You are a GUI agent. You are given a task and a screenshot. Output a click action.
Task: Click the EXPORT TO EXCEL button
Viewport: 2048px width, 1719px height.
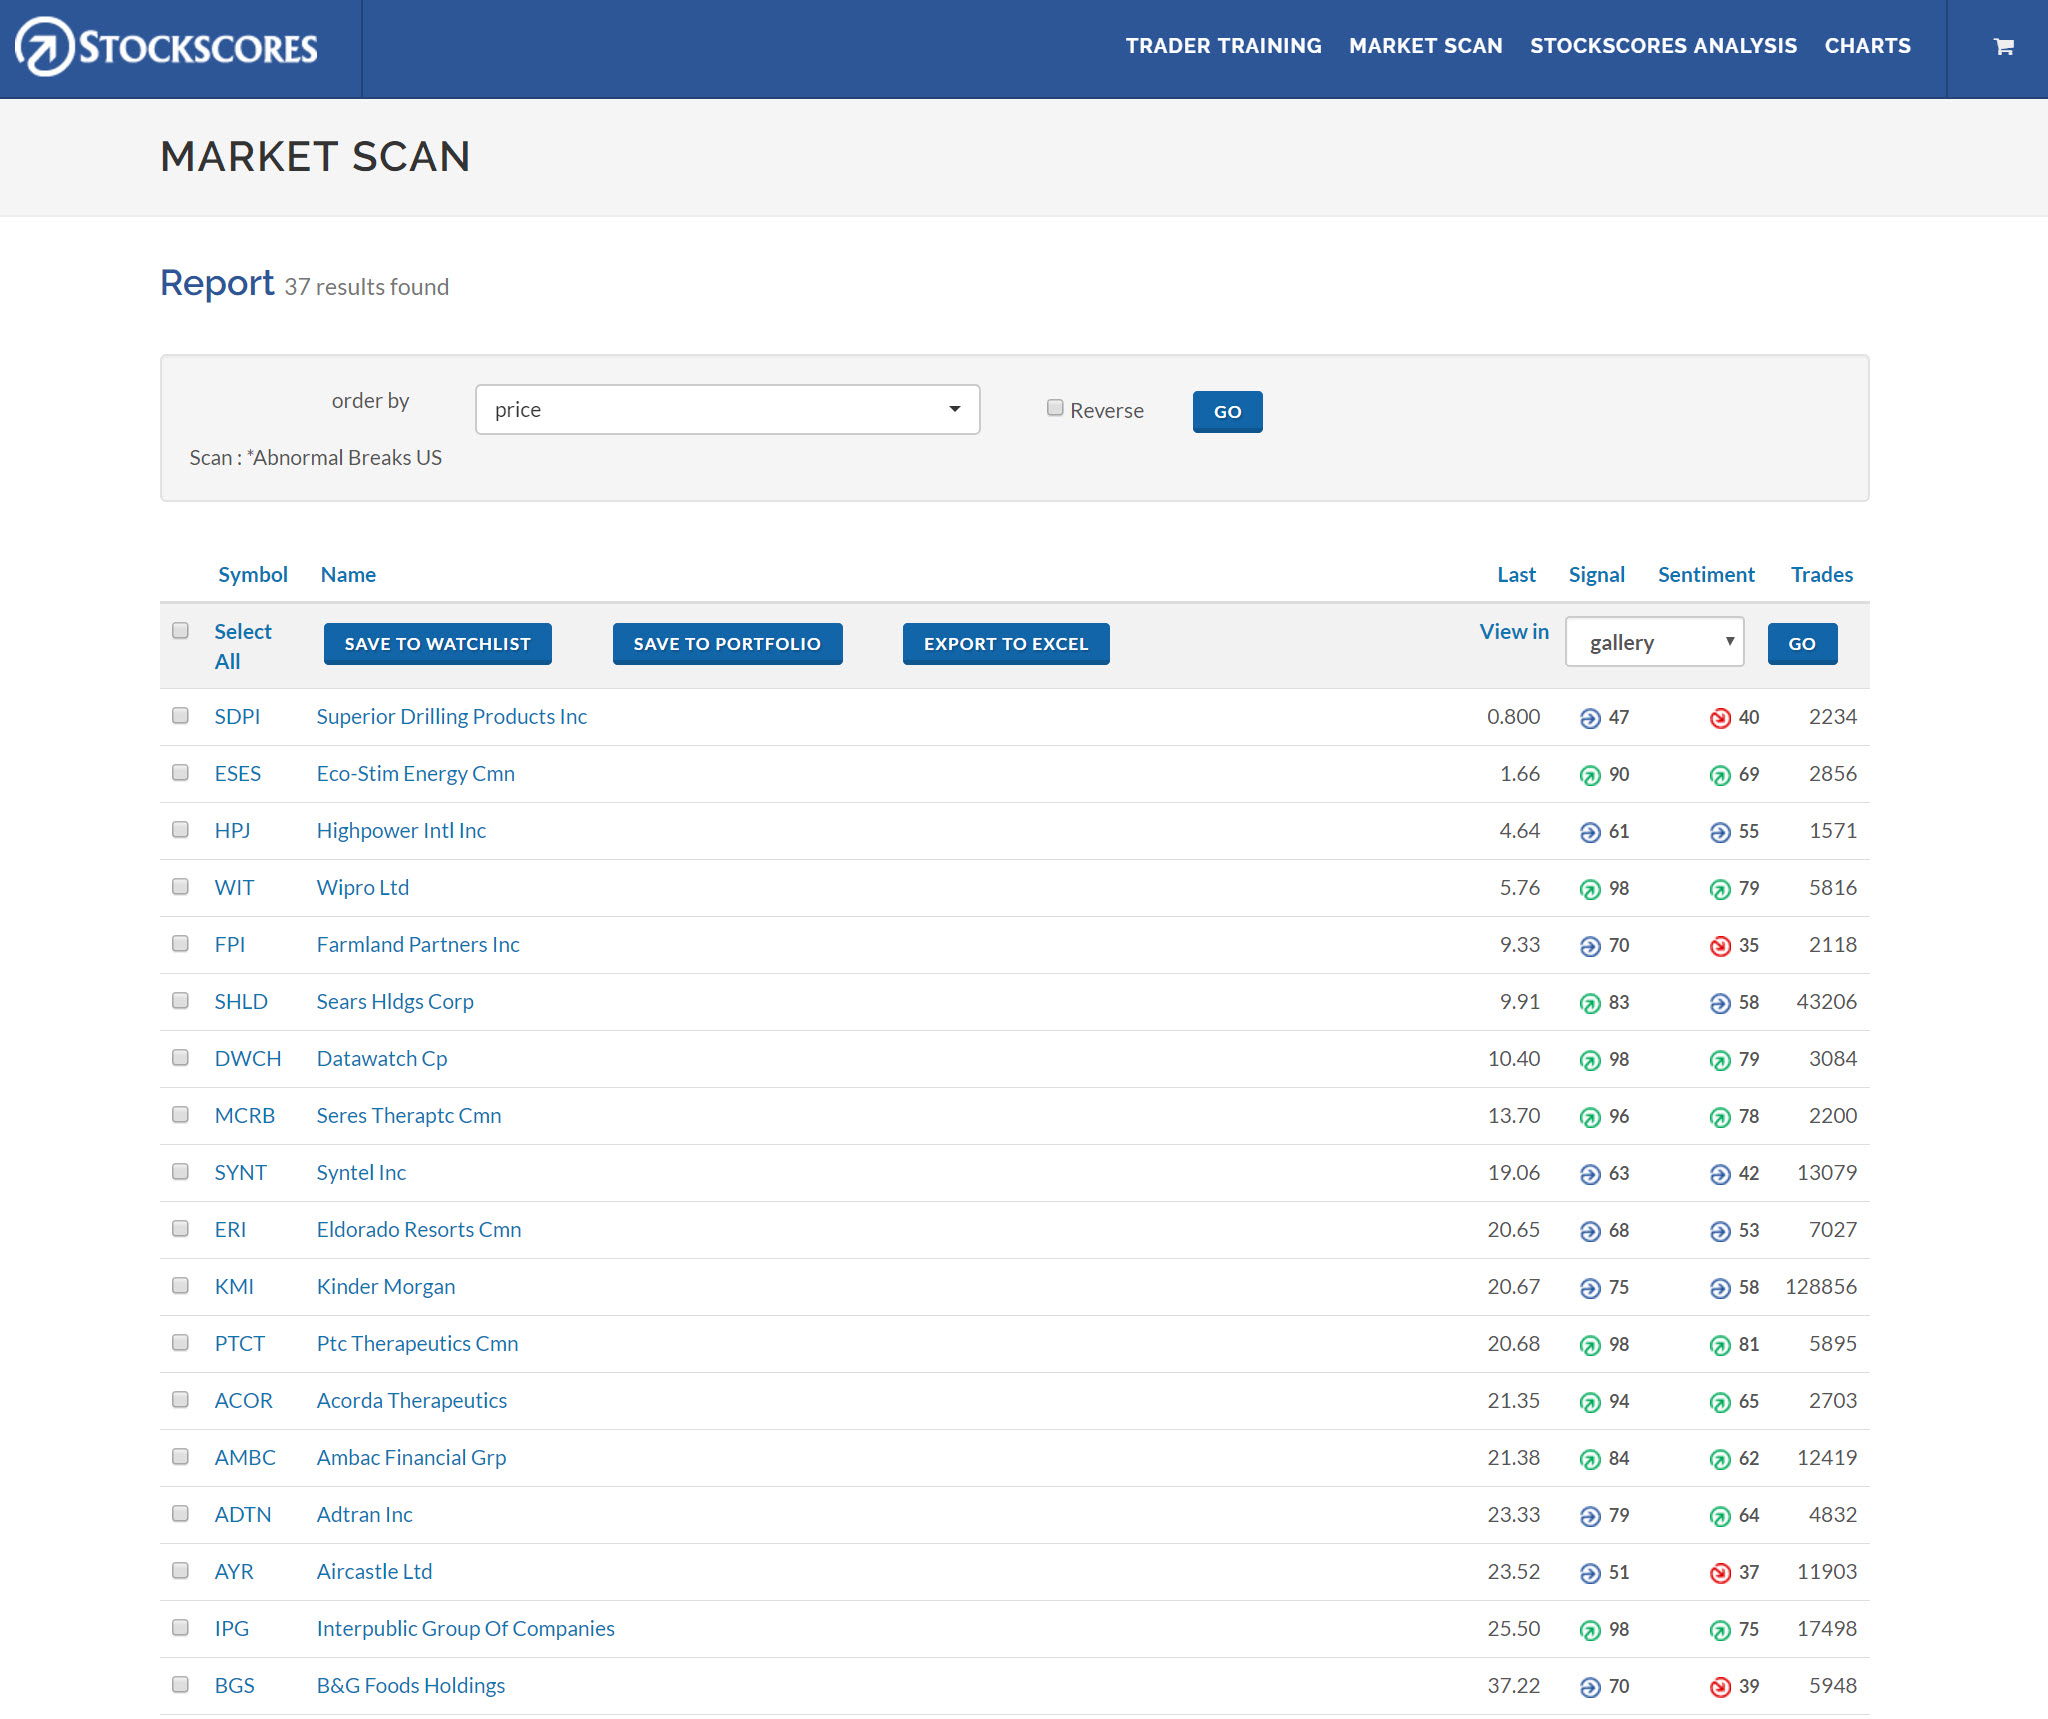coord(1005,643)
